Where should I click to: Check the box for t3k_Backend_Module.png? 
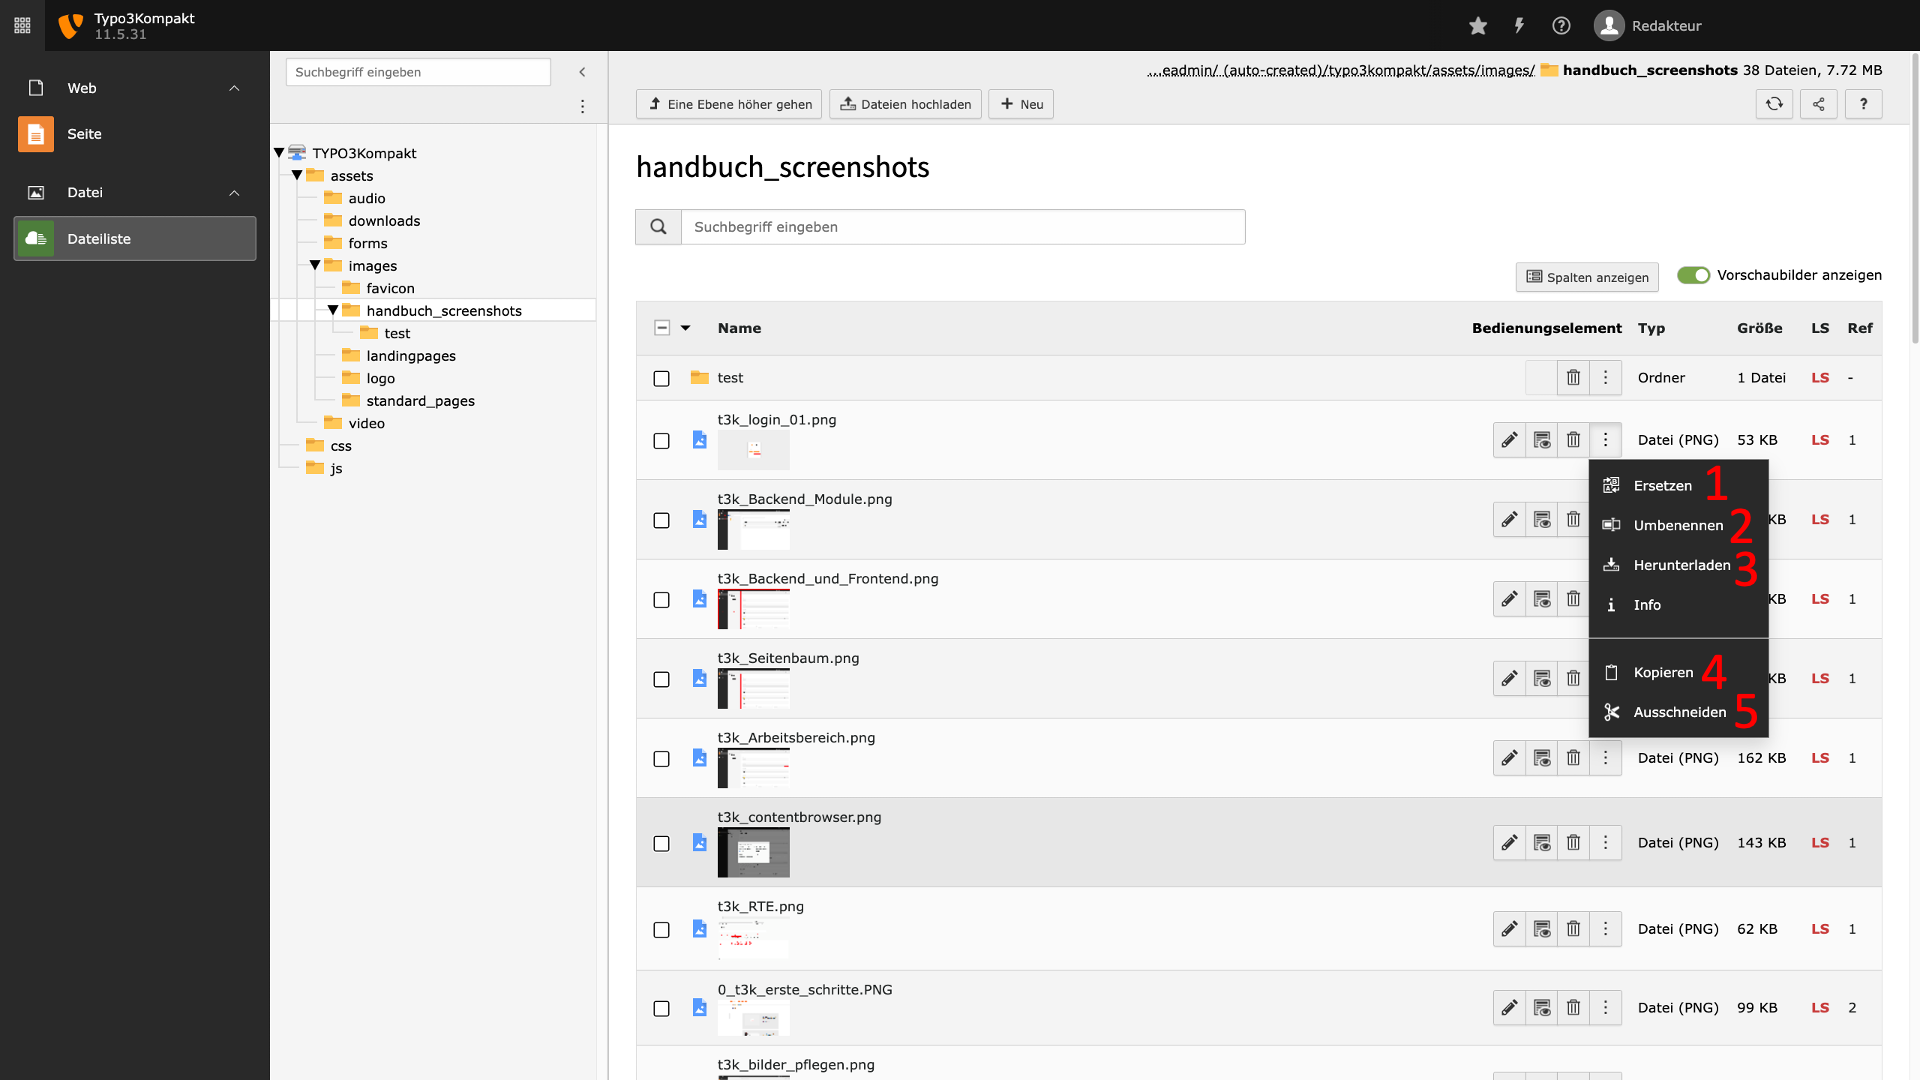pos(661,520)
